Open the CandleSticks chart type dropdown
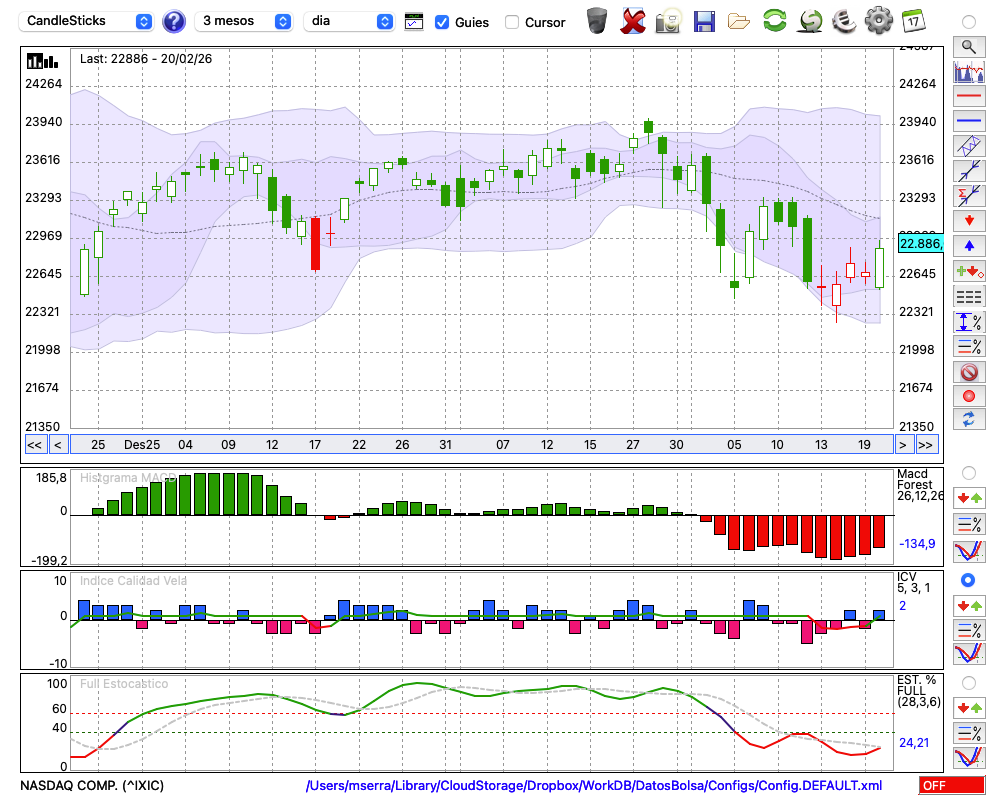Screen dimensions: 1000x800 tap(86, 22)
